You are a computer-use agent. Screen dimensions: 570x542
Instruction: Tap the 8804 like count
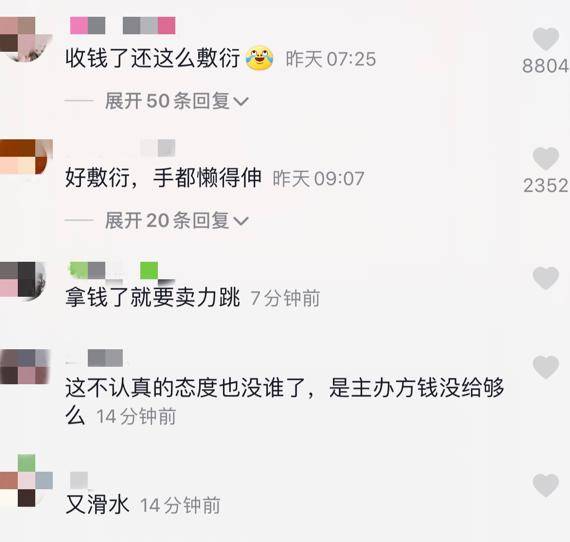[x=545, y=66]
